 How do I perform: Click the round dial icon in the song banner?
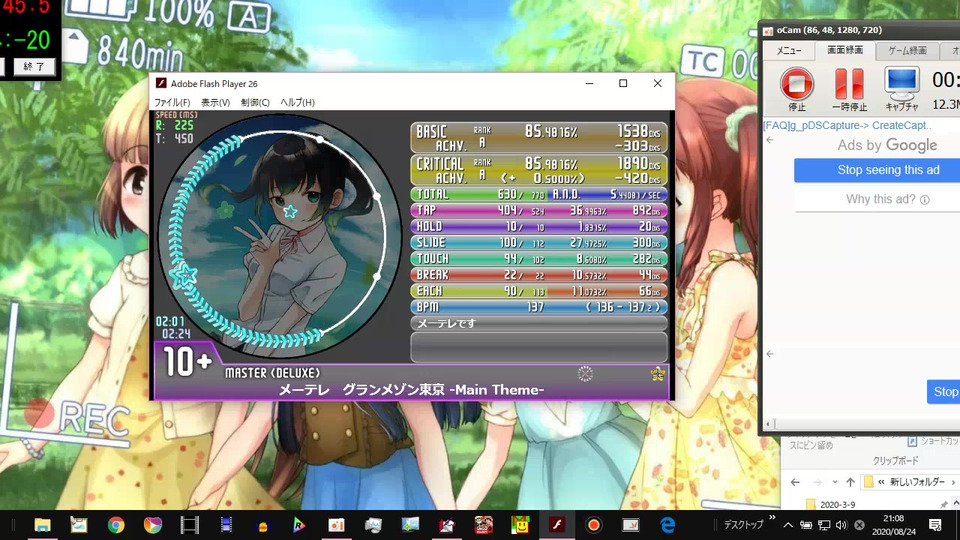pyautogui.click(x=585, y=373)
